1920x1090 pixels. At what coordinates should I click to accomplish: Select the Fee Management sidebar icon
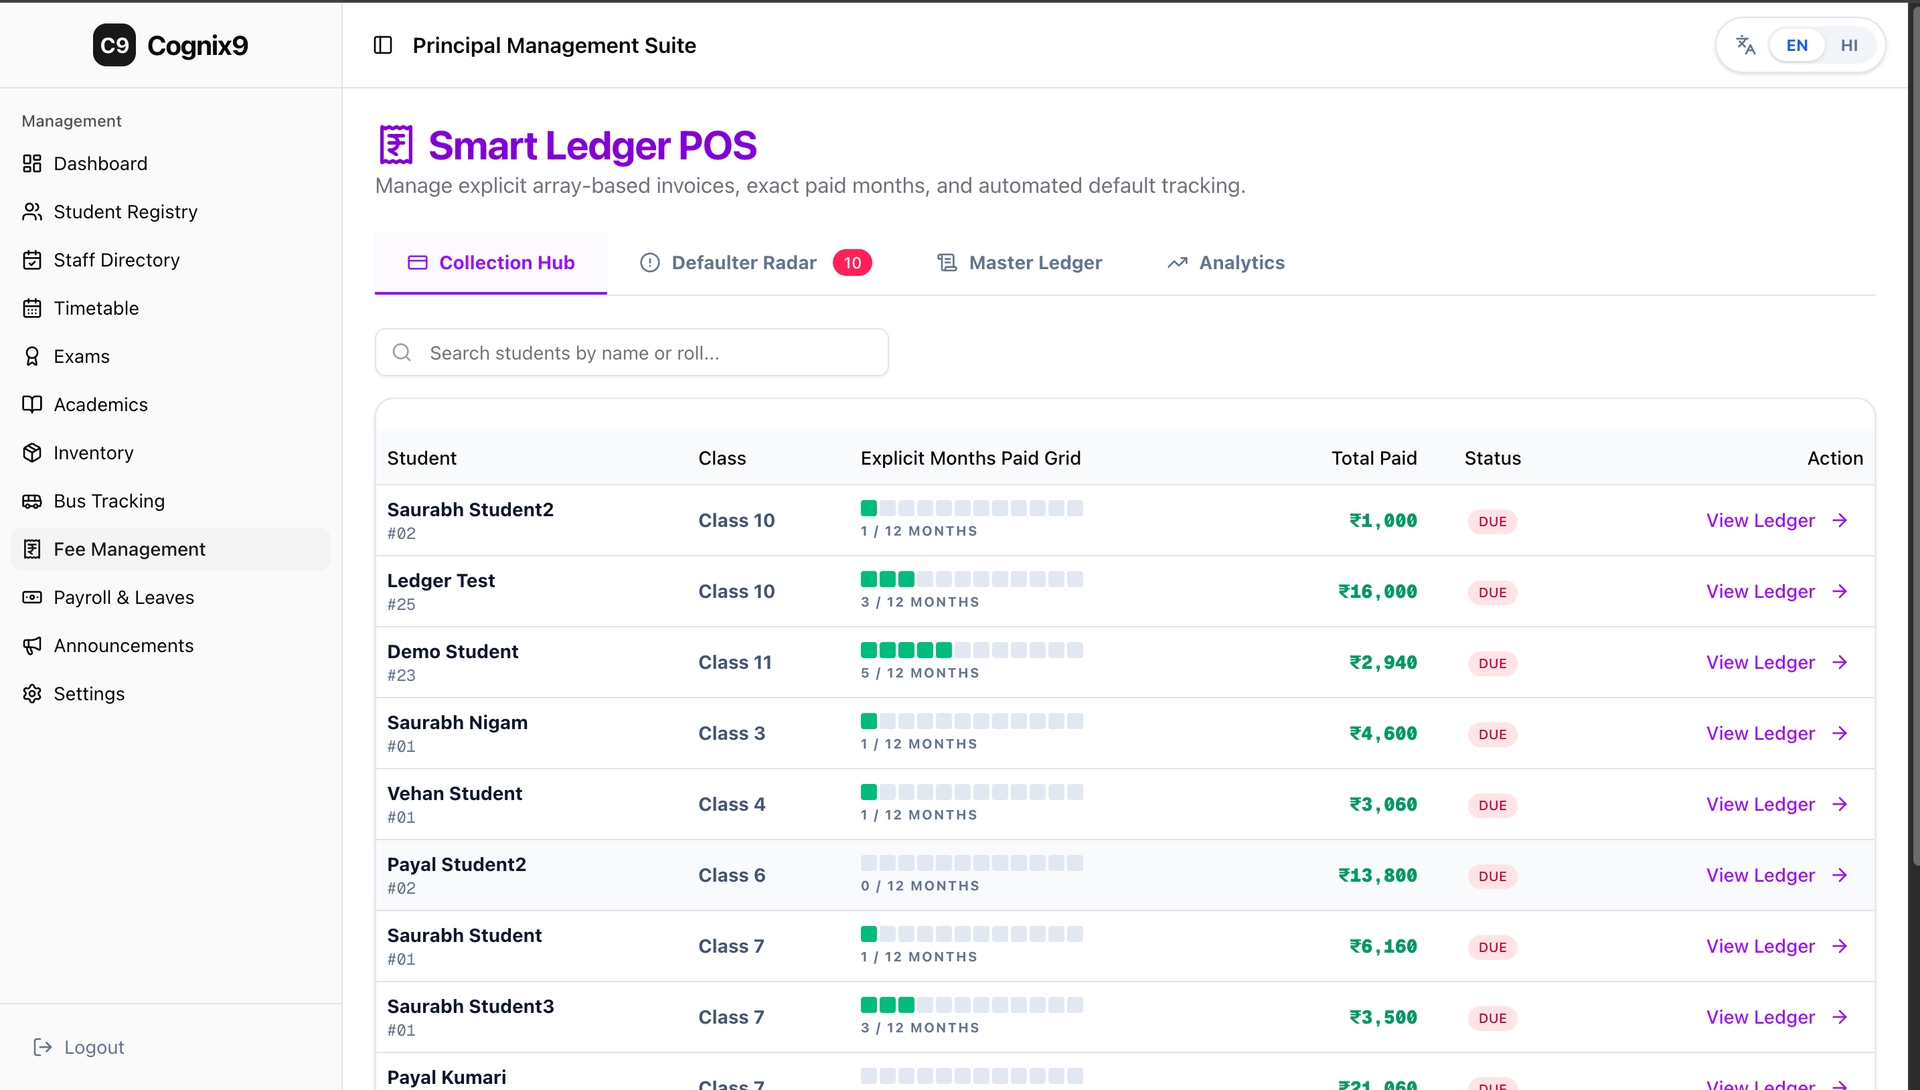tap(32, 549)
